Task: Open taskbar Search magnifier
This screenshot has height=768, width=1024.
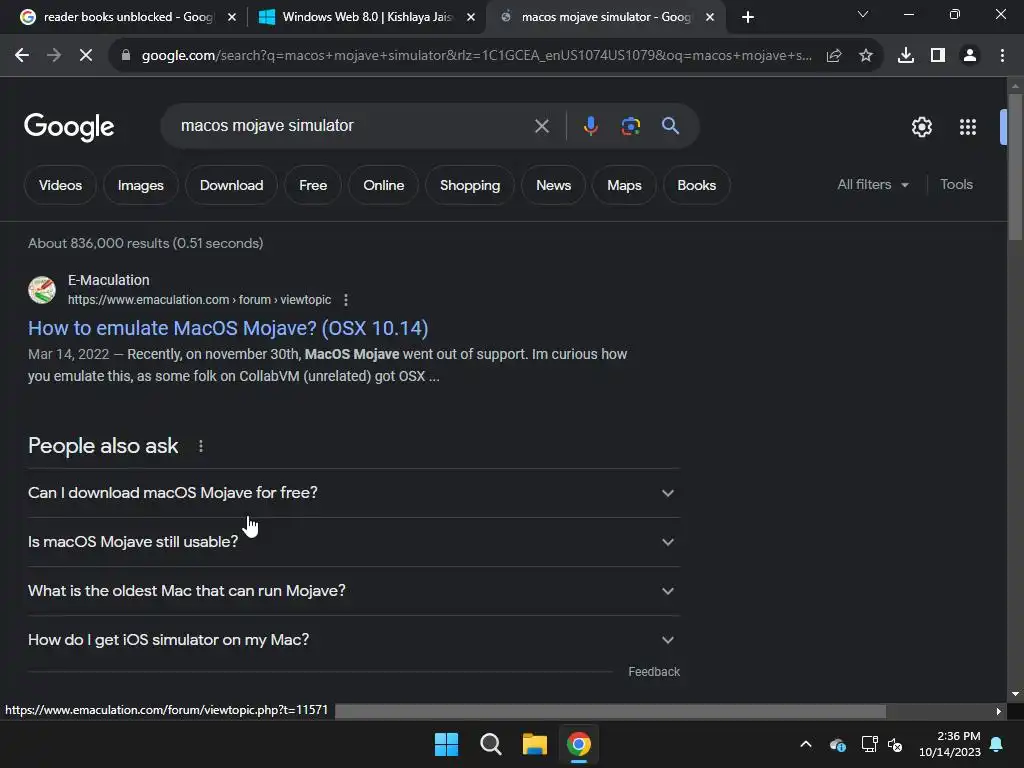Action: [x=490, y=744]
